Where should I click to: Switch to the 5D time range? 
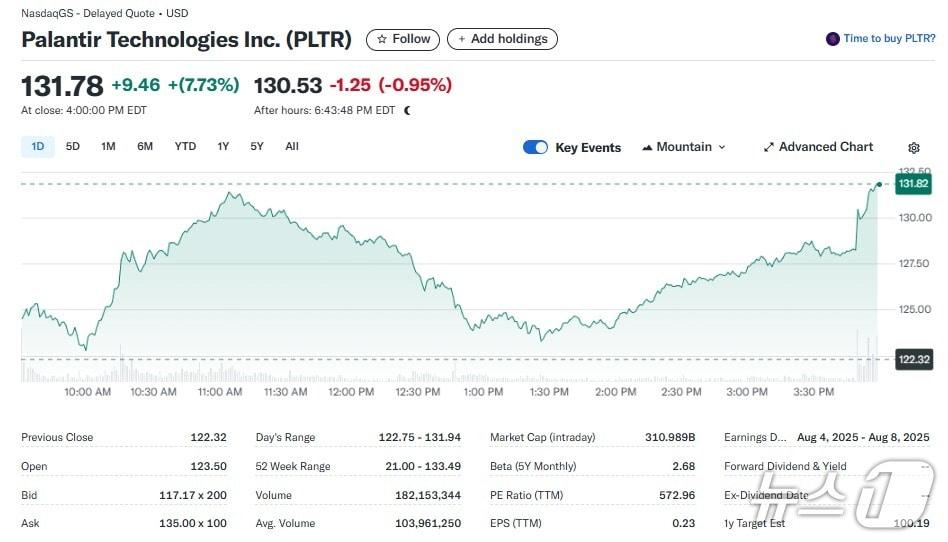click(73, 146)
